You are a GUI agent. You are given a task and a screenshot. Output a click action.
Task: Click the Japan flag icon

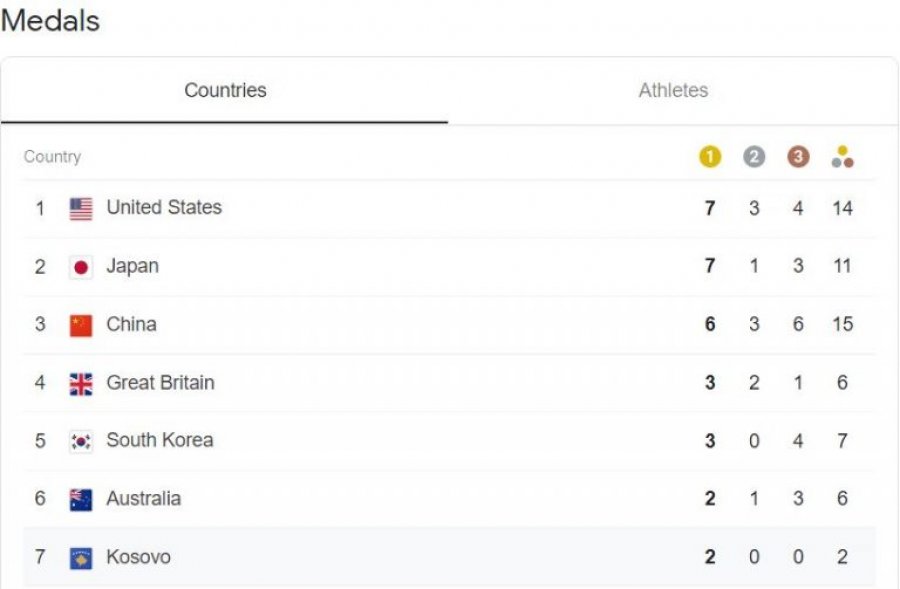(80, 267)
